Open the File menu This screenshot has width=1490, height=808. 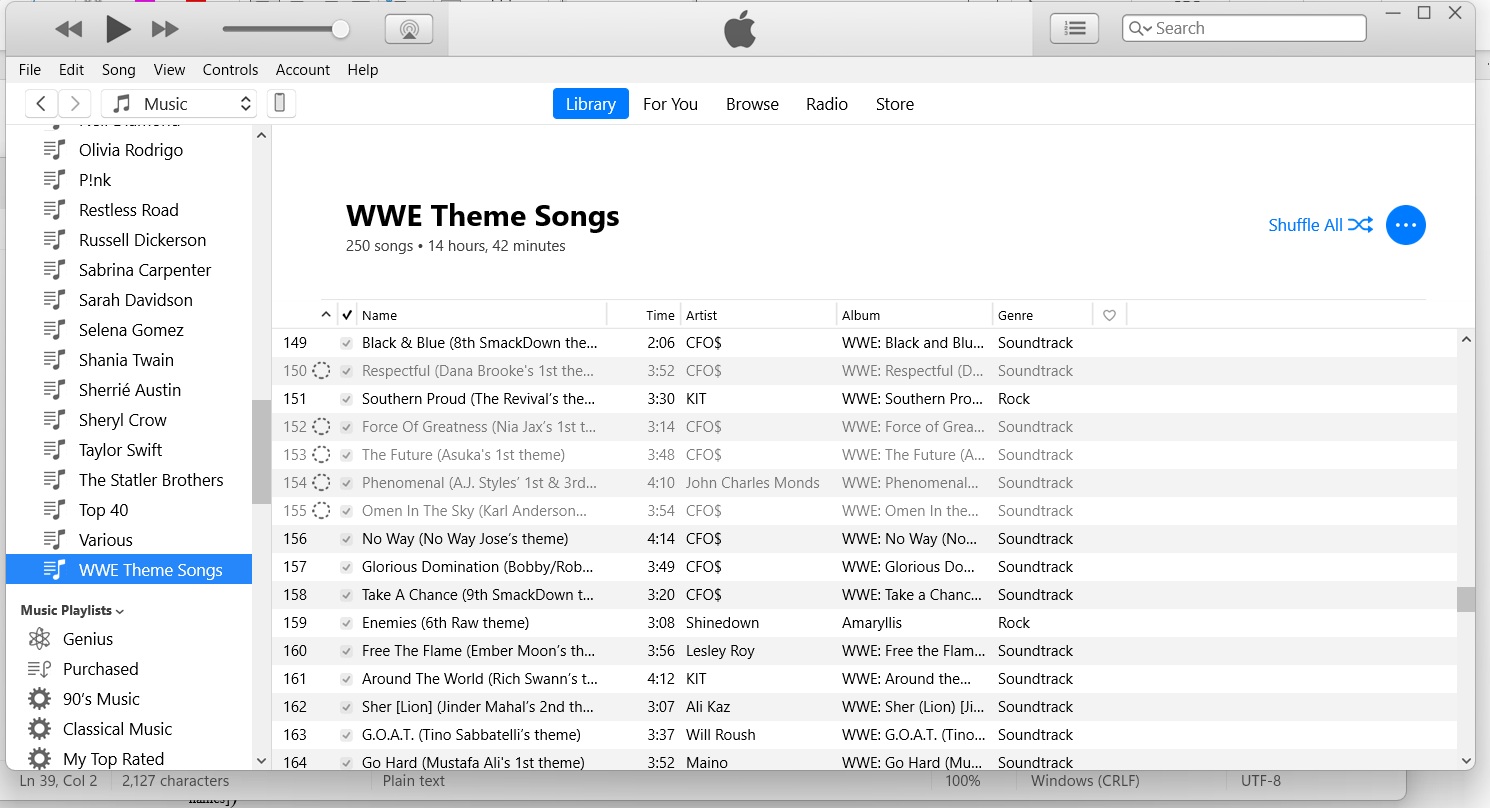point(30,70)
